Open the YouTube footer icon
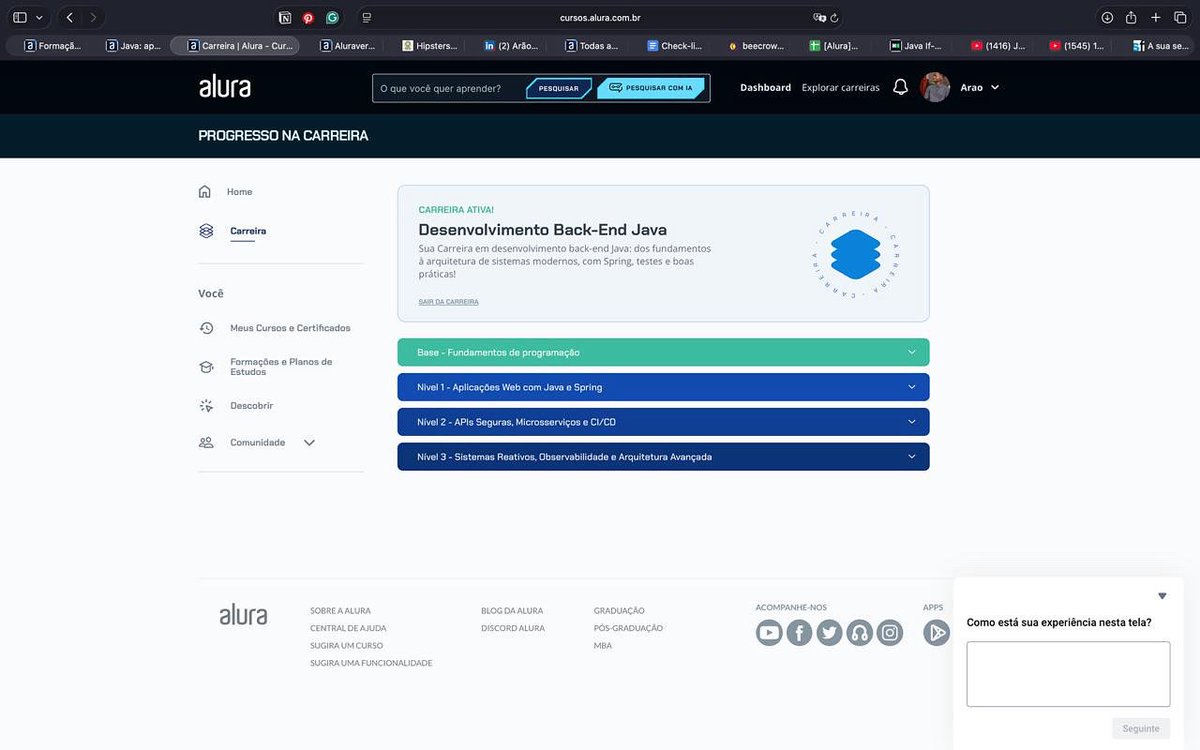The width and height of the screenshot is (1200, 750). click(769, 633)
